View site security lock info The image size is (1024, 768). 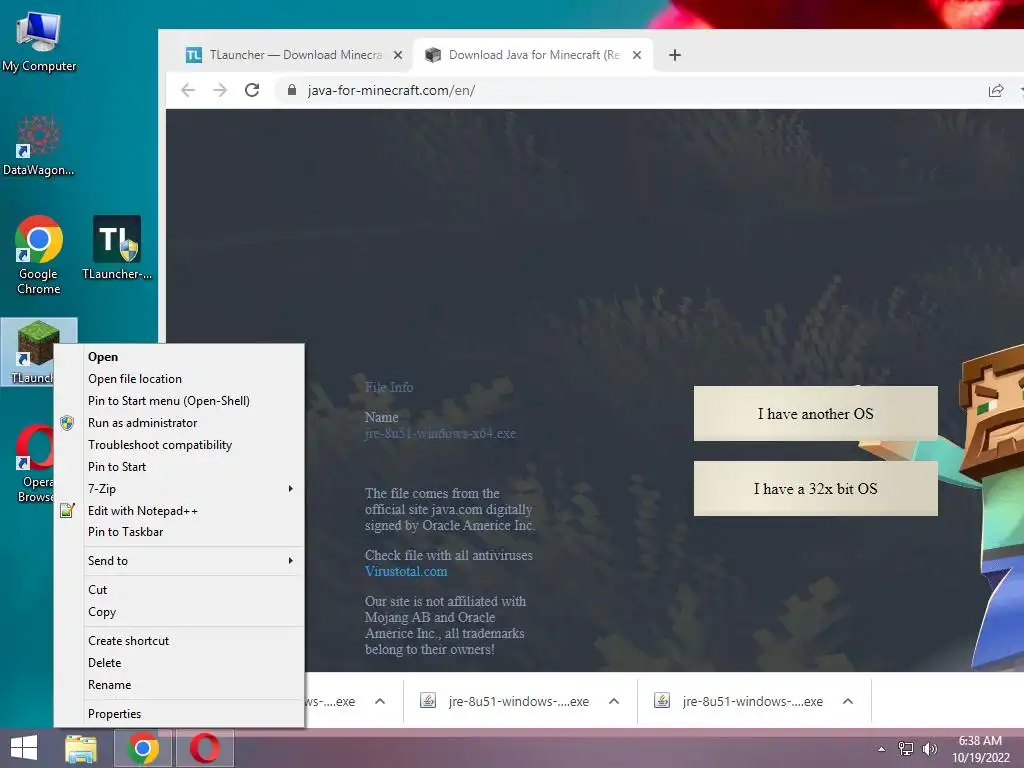pos(292,90)
